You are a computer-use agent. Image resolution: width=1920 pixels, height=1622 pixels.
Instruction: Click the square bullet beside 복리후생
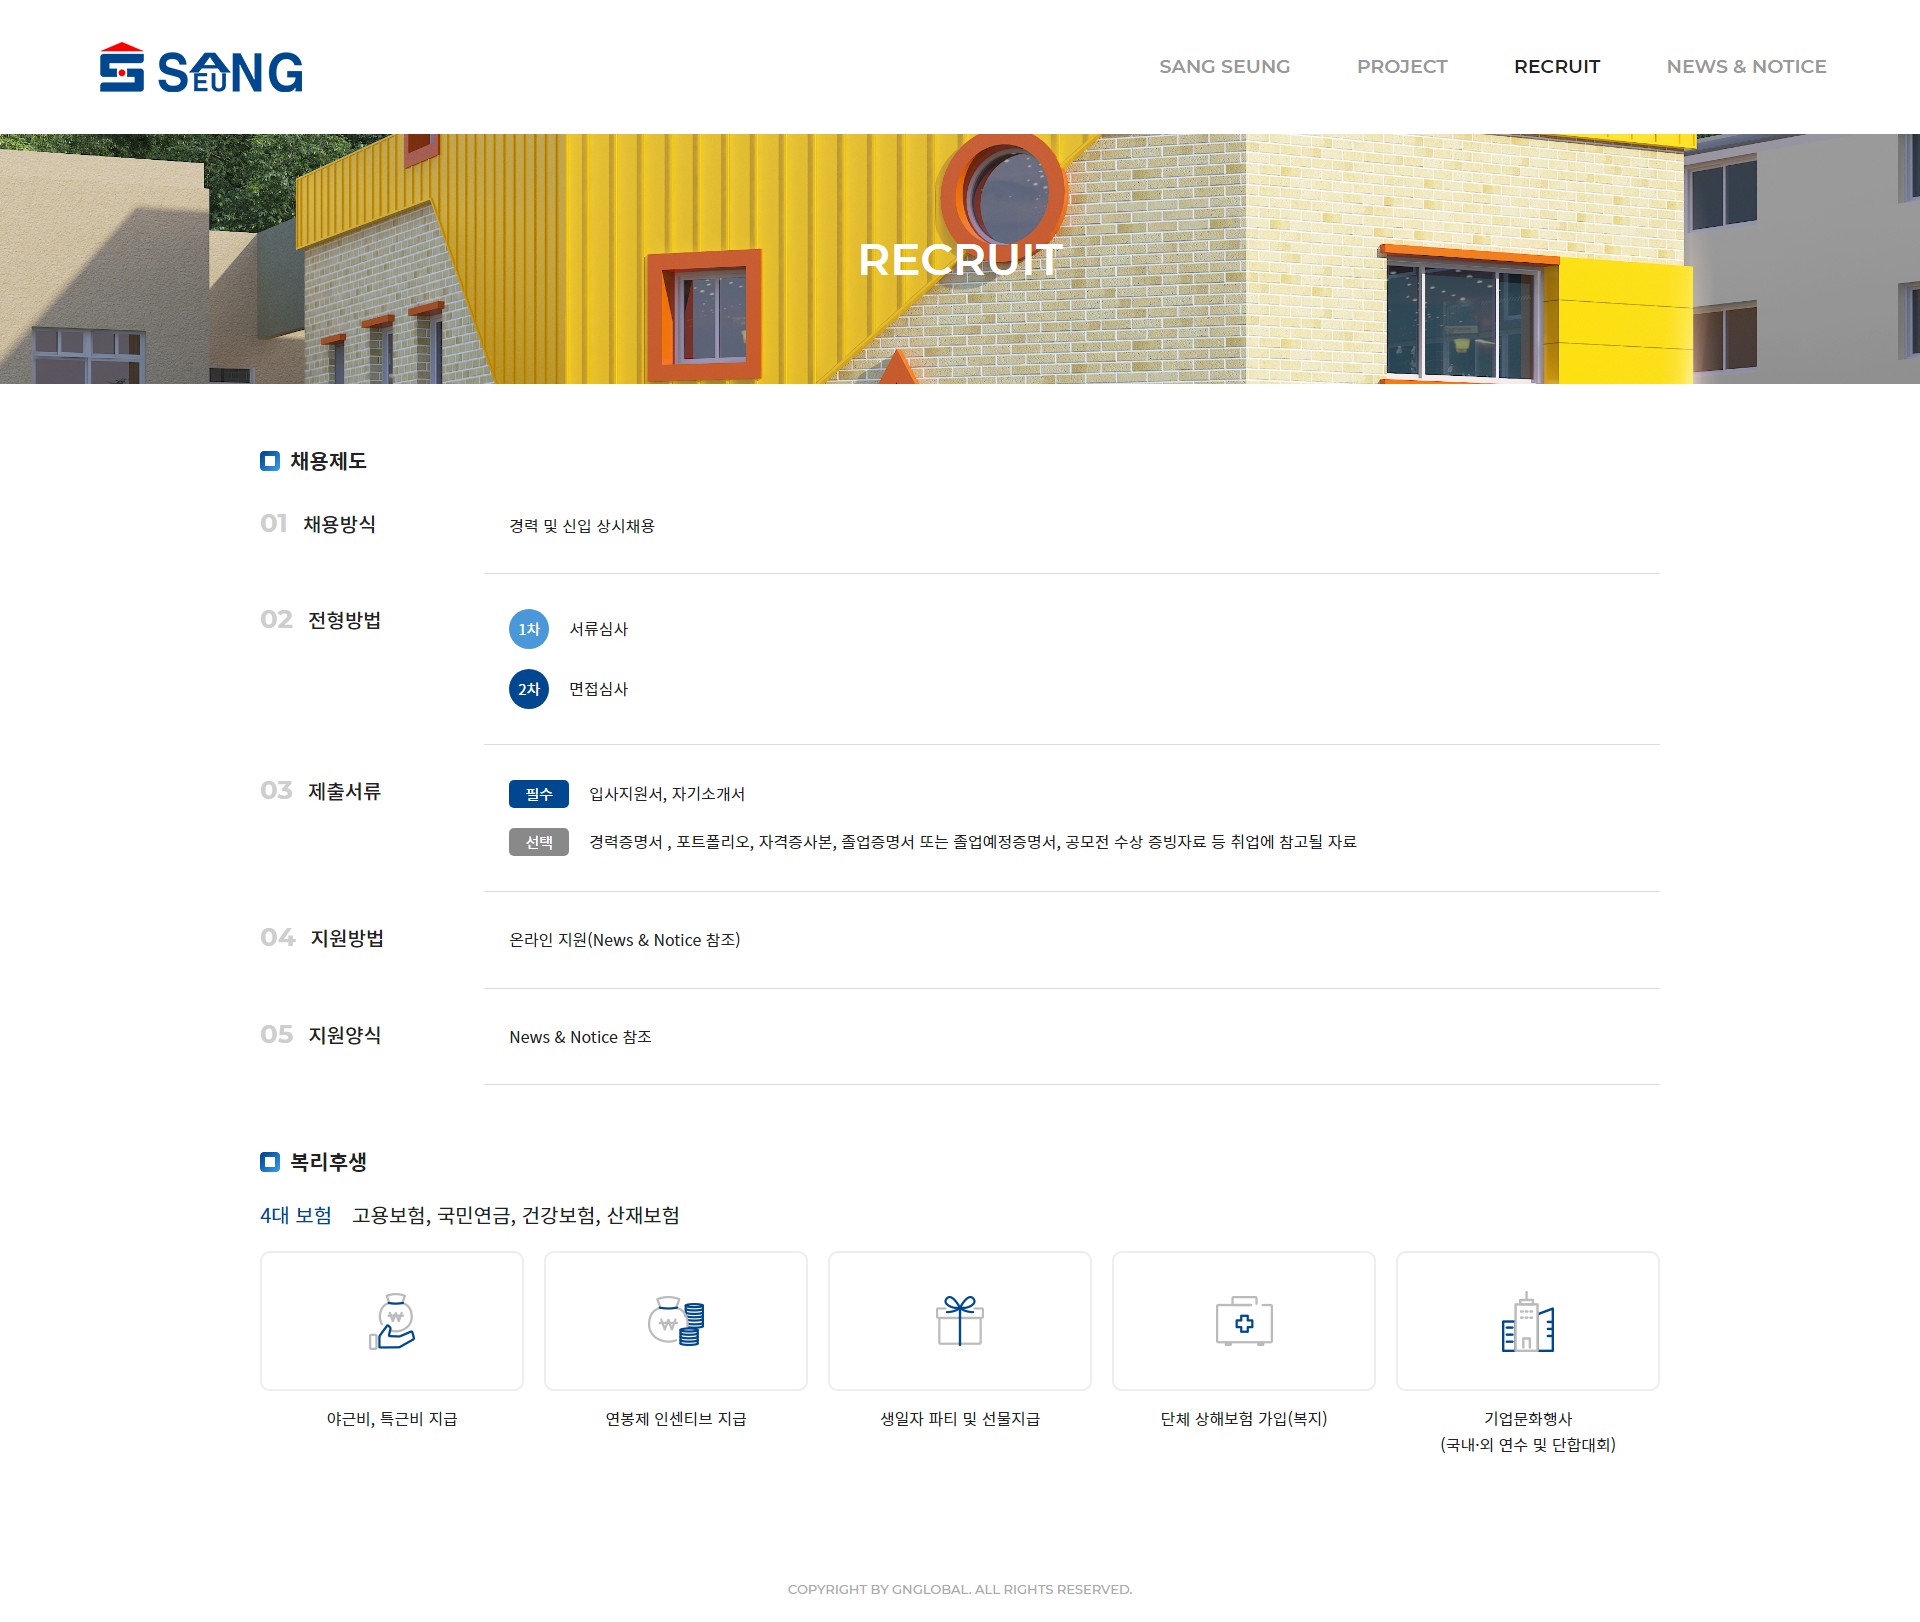point(270,1162)
